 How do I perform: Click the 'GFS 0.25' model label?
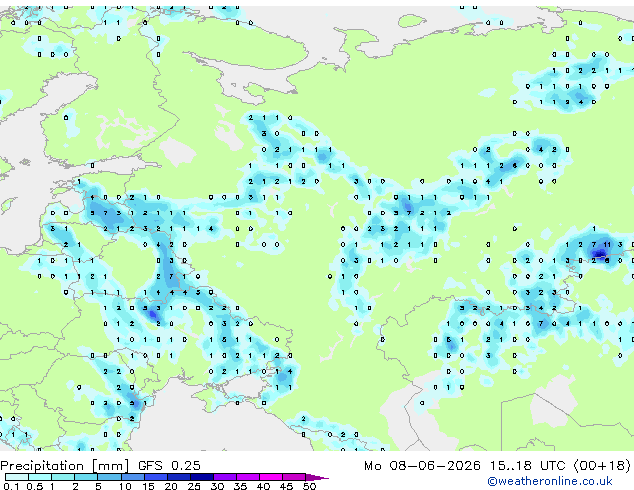pyautogui.click(x=169, y=466)
